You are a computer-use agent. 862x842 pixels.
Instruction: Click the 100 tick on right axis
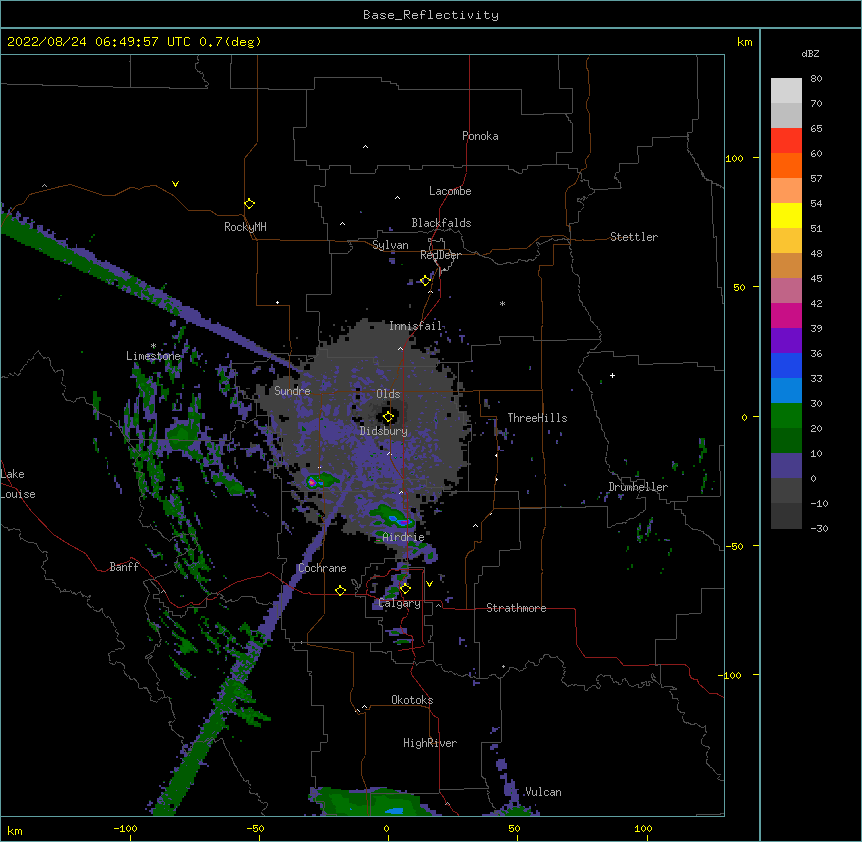coord(734,158)
